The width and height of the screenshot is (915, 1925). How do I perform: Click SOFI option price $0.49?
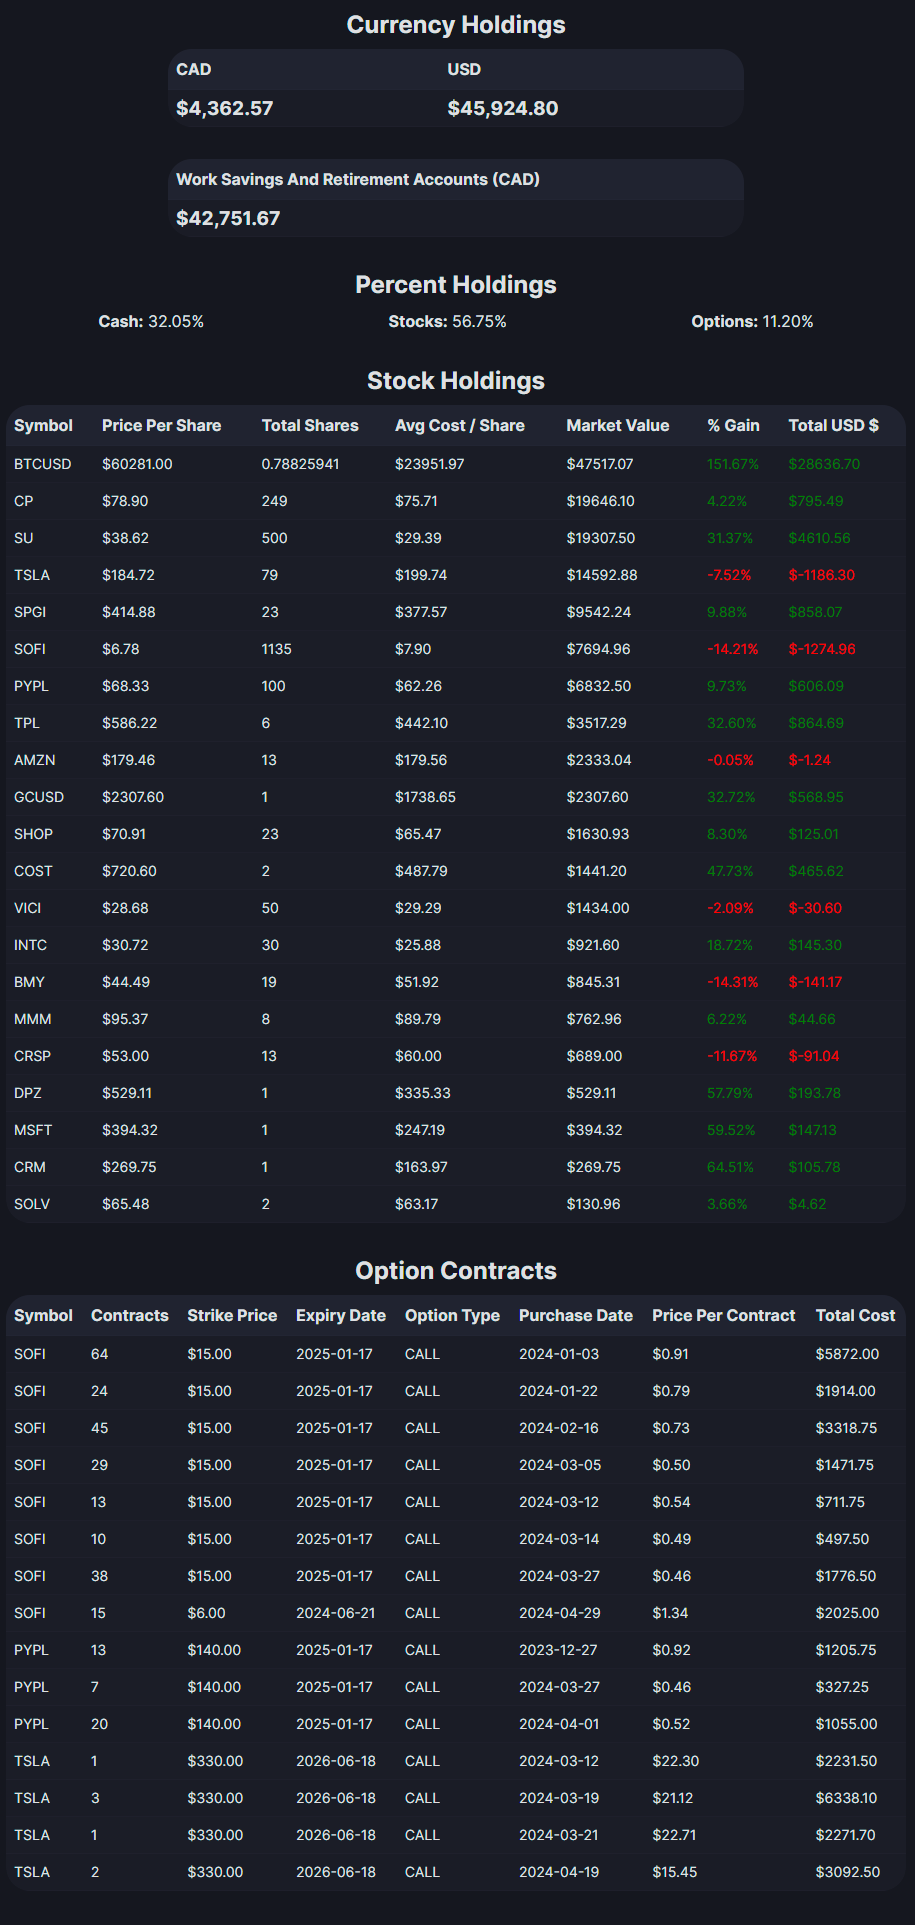tap(671, 1540)
